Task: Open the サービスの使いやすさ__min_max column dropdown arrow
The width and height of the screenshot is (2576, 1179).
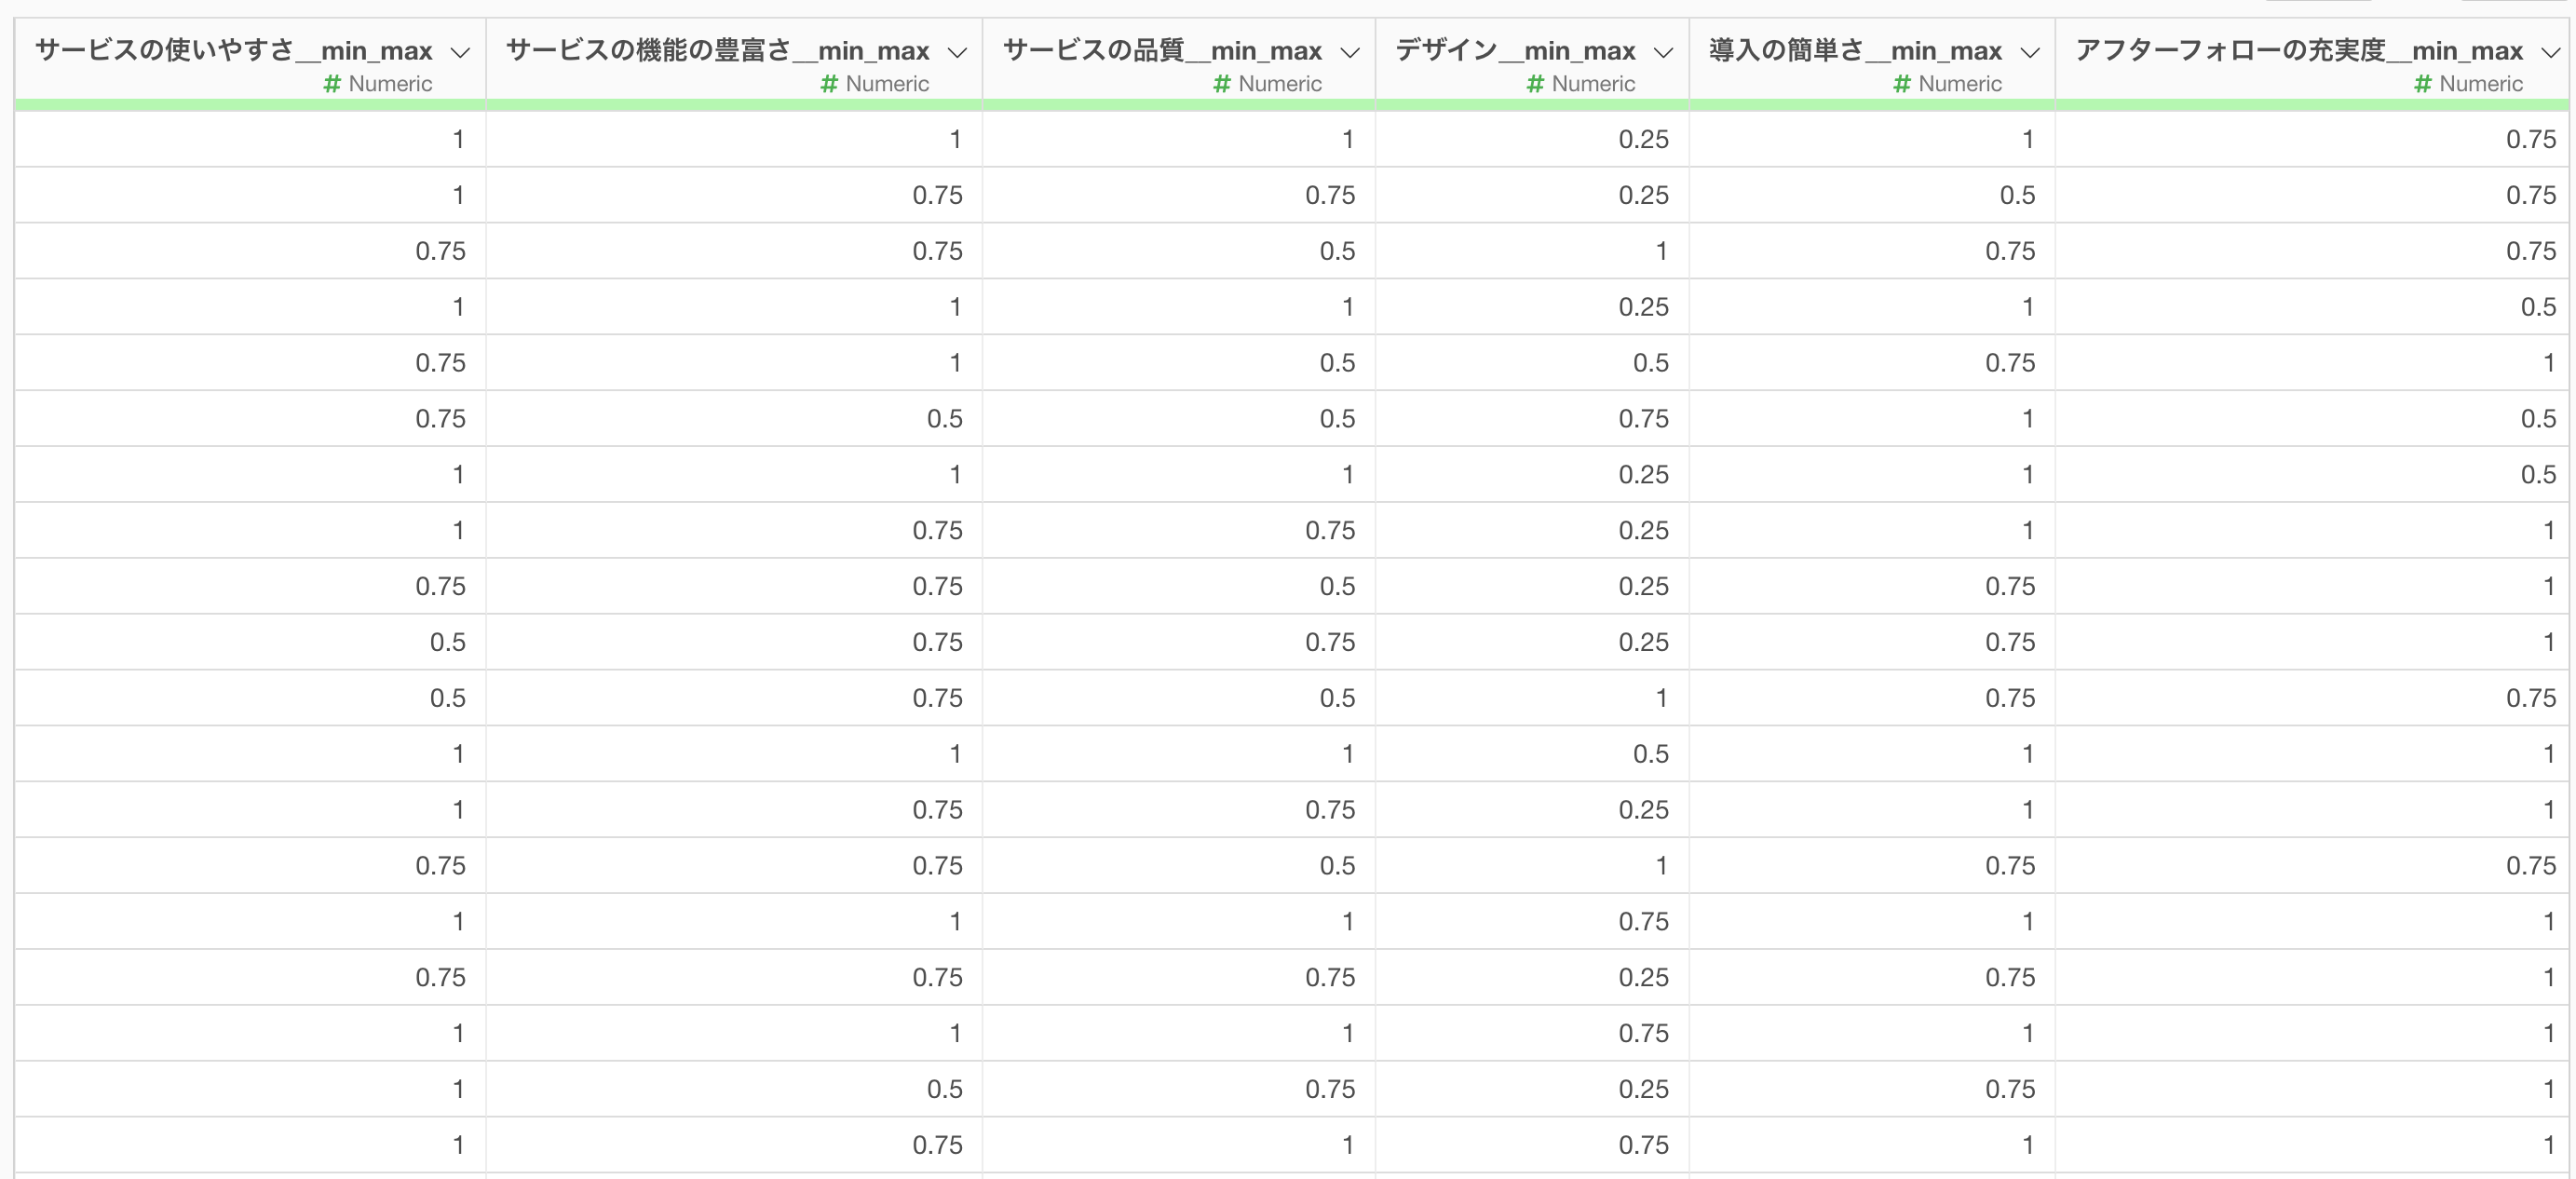Action: (x=460, y=53)
